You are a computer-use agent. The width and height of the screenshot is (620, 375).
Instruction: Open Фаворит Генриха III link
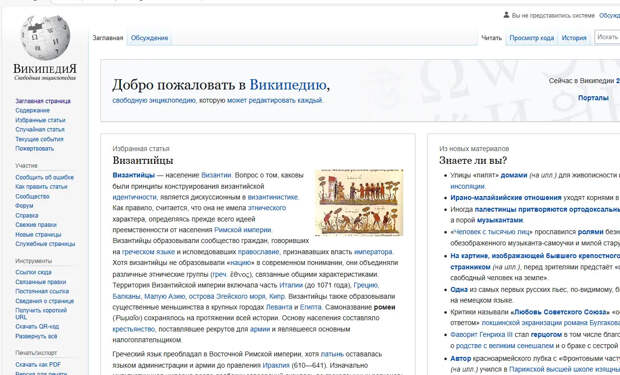pos(481,335)
